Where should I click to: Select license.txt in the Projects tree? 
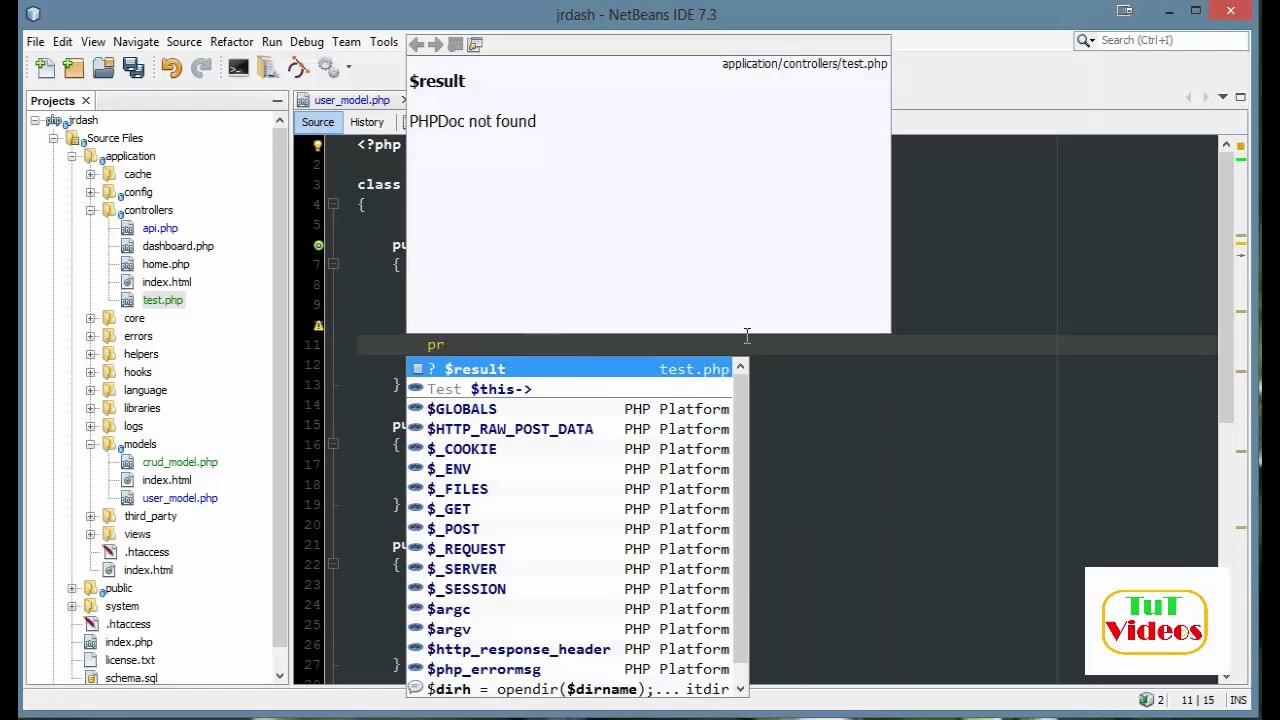130,660
